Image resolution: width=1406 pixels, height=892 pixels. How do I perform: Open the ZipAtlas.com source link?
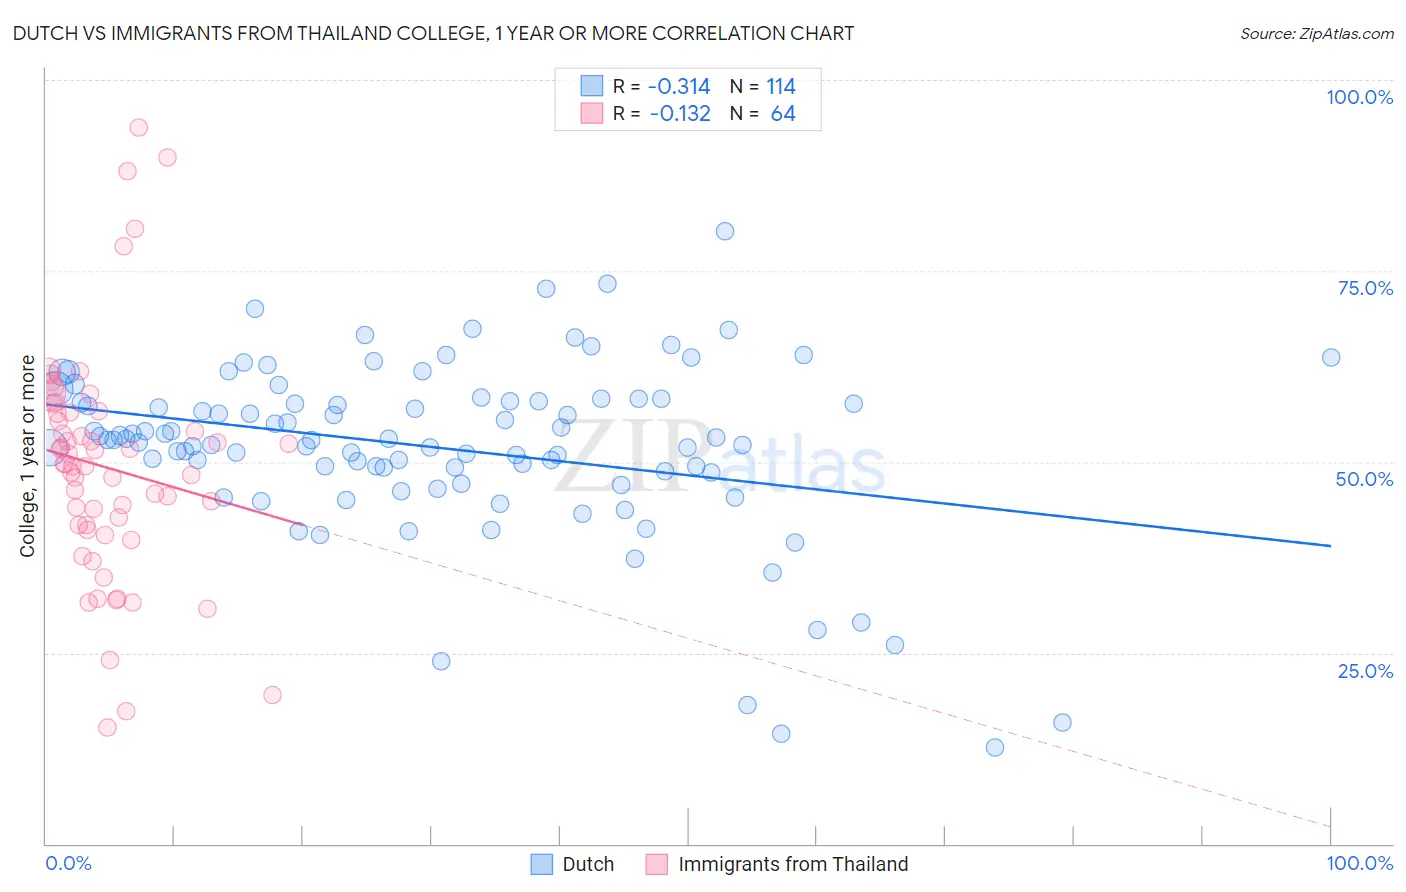click(1317, 33)
